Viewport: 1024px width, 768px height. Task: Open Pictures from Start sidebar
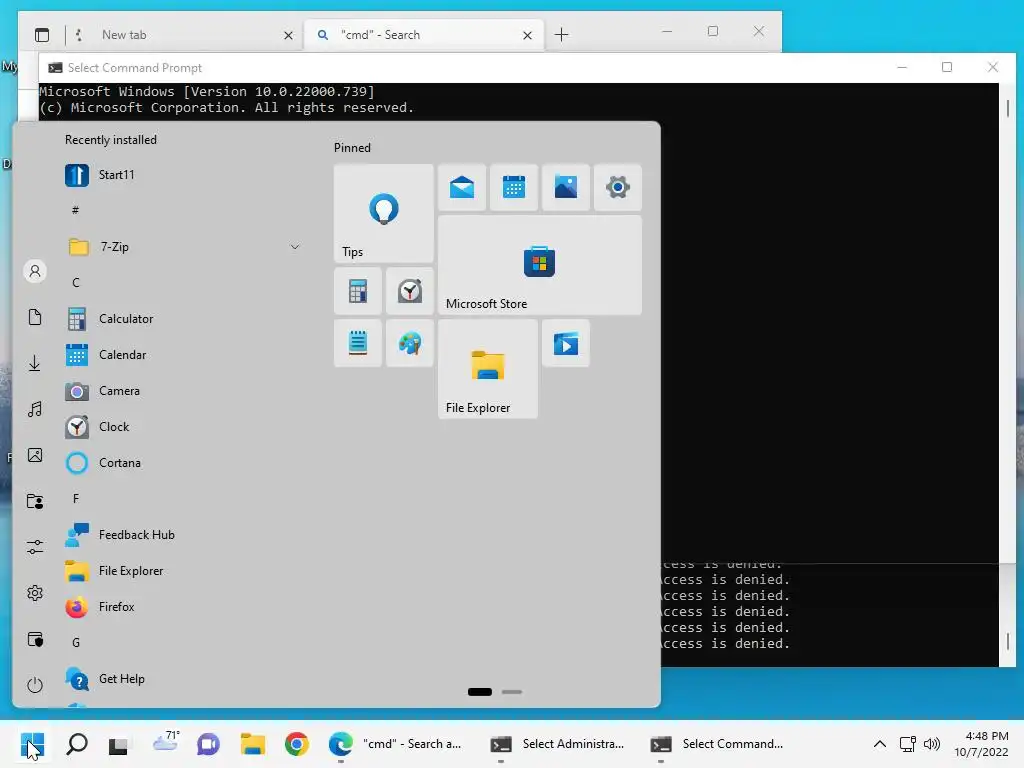[x=35, y=455]
